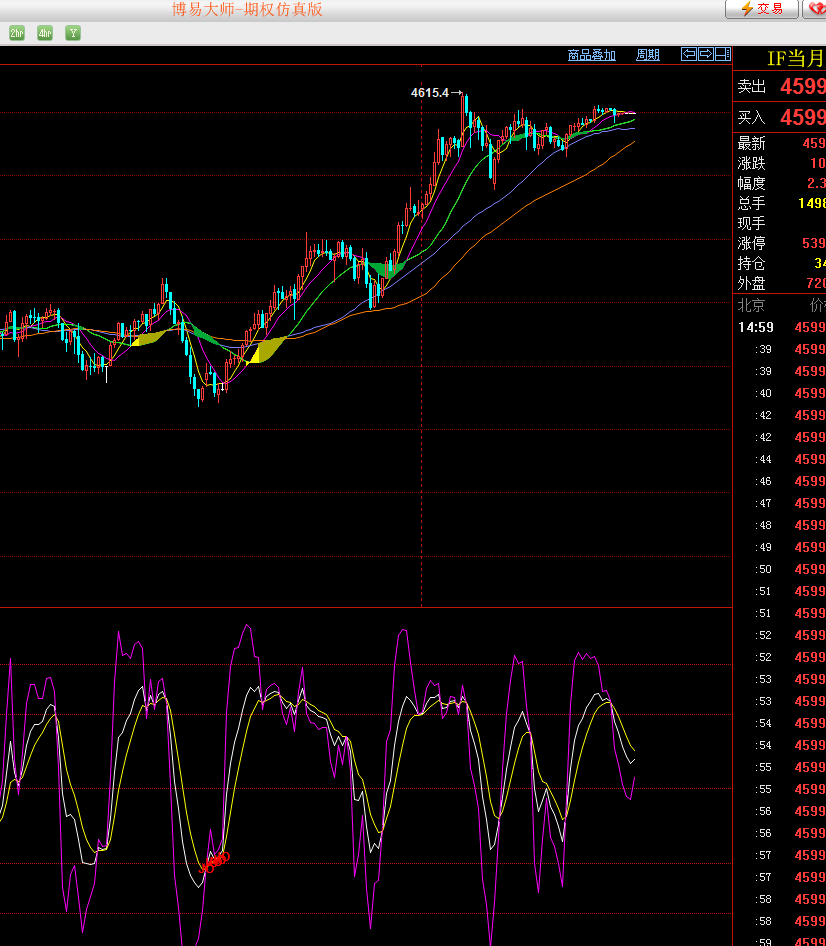Open the 交易 trading button
Screen dimensions: 826x946
(x=761, y=9)
